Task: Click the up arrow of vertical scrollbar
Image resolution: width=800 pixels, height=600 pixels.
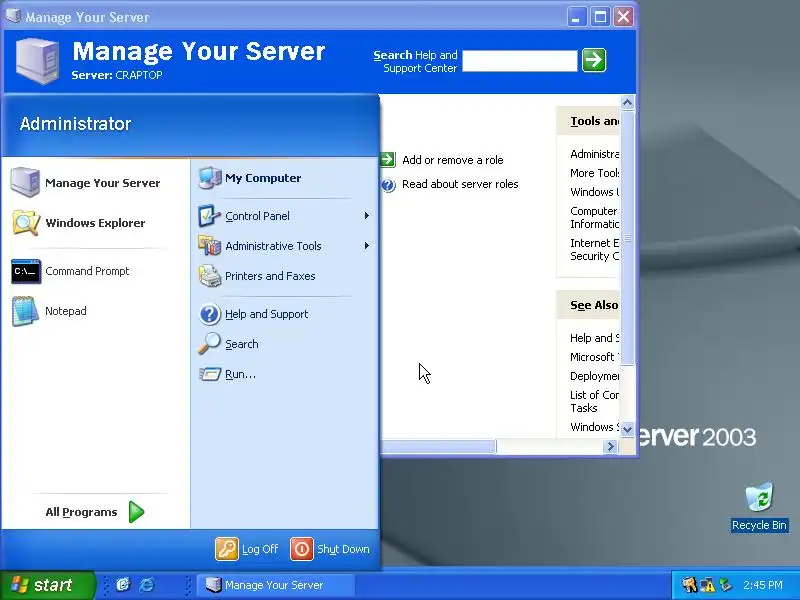Action: (628, 103)
